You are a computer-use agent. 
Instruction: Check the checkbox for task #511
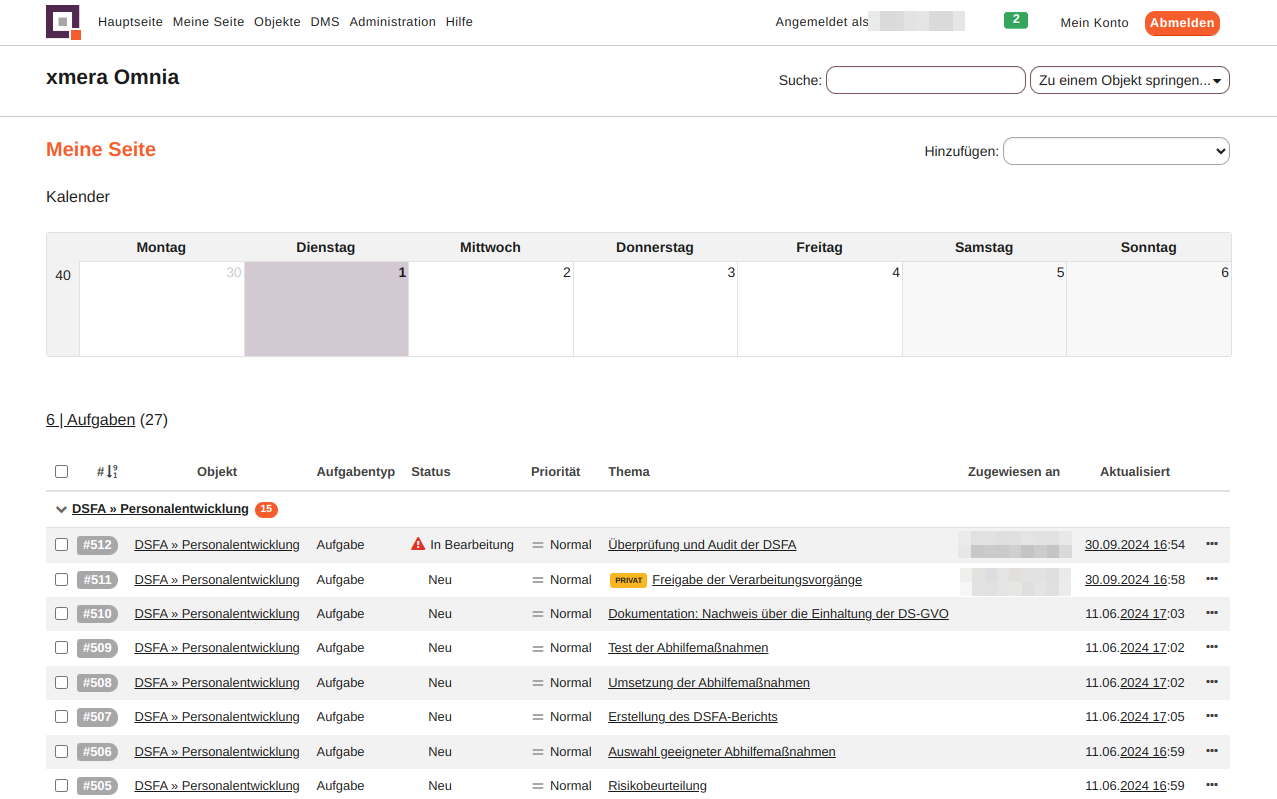[62, 579]
